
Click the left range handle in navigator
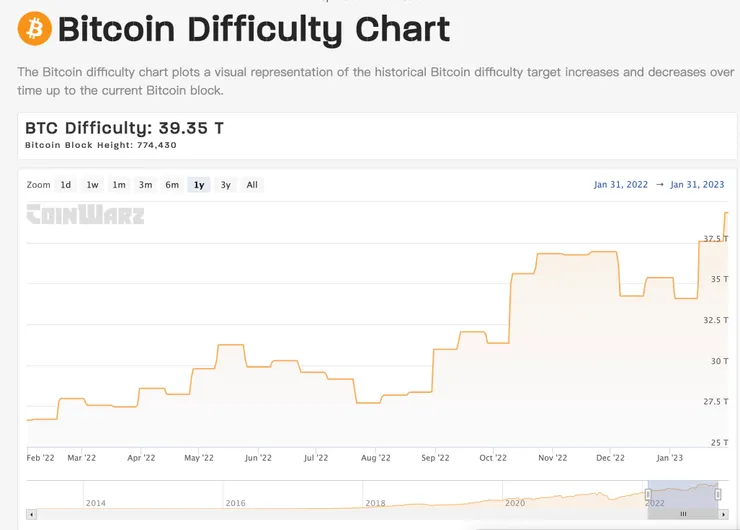click(648, 495)
